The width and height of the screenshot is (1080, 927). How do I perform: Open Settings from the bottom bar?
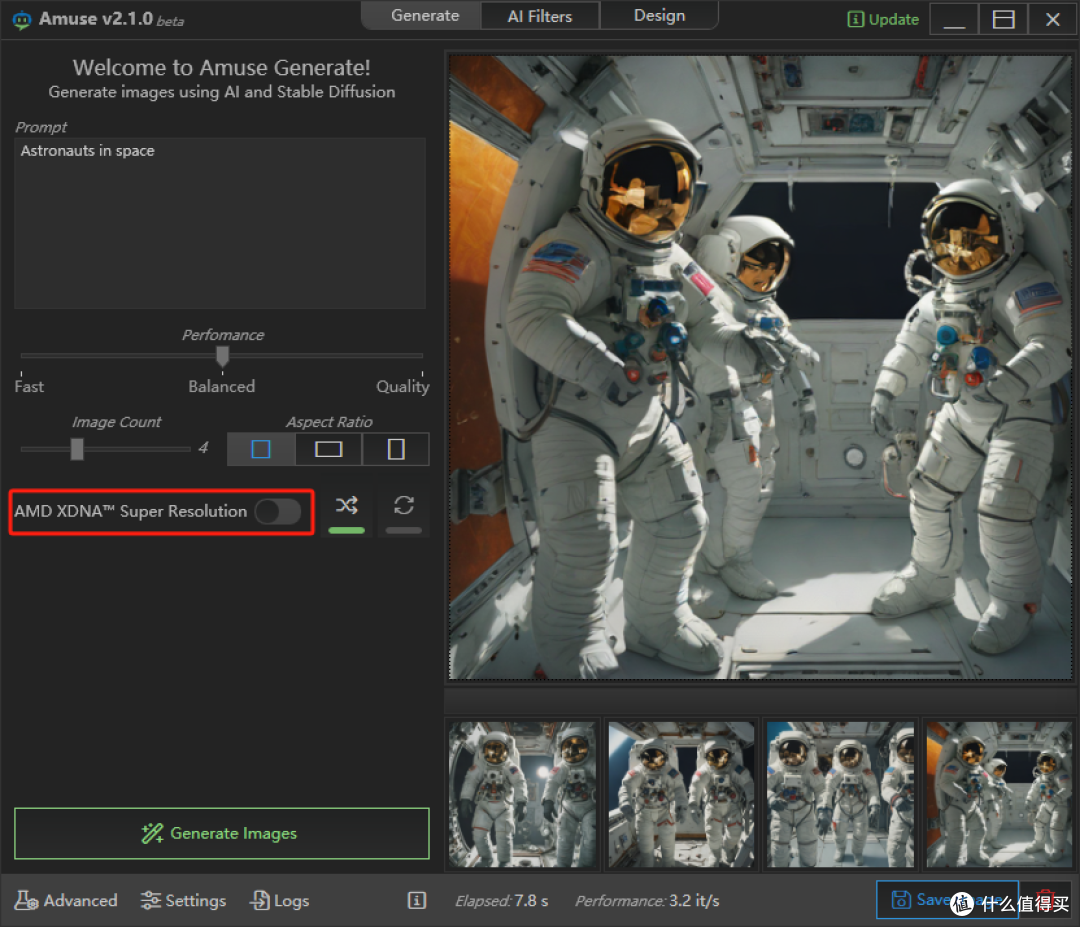183,901
